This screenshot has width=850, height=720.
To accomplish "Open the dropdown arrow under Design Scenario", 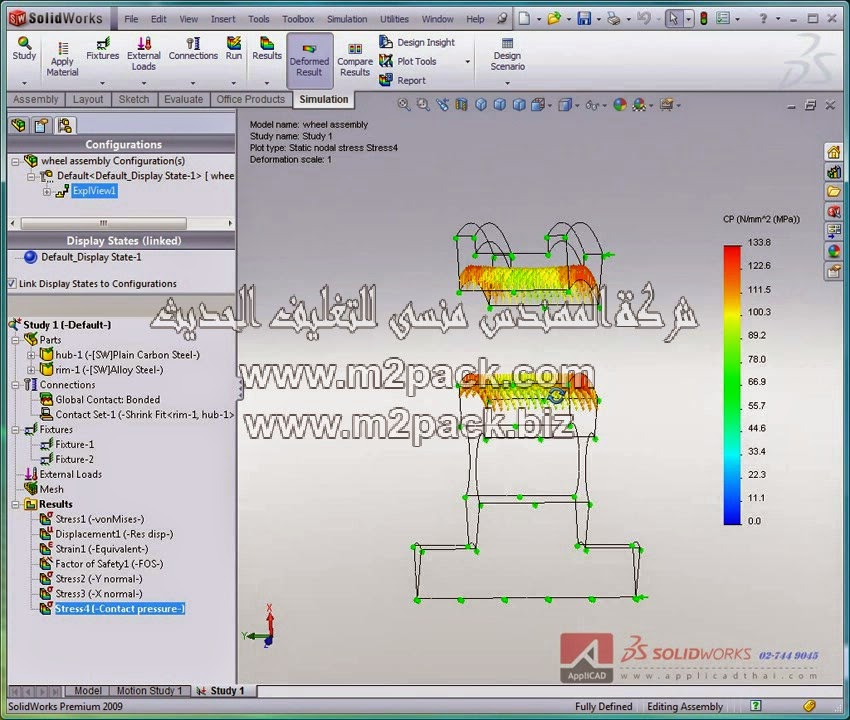I will pyautogui.click(x=507, y=83).
